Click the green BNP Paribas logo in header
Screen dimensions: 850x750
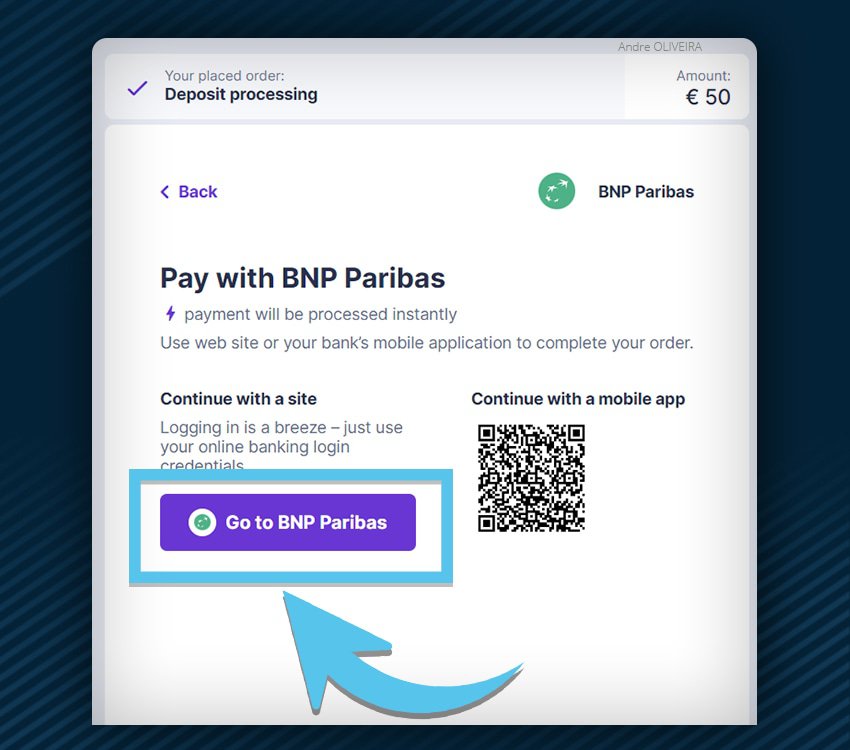point(556,191)
